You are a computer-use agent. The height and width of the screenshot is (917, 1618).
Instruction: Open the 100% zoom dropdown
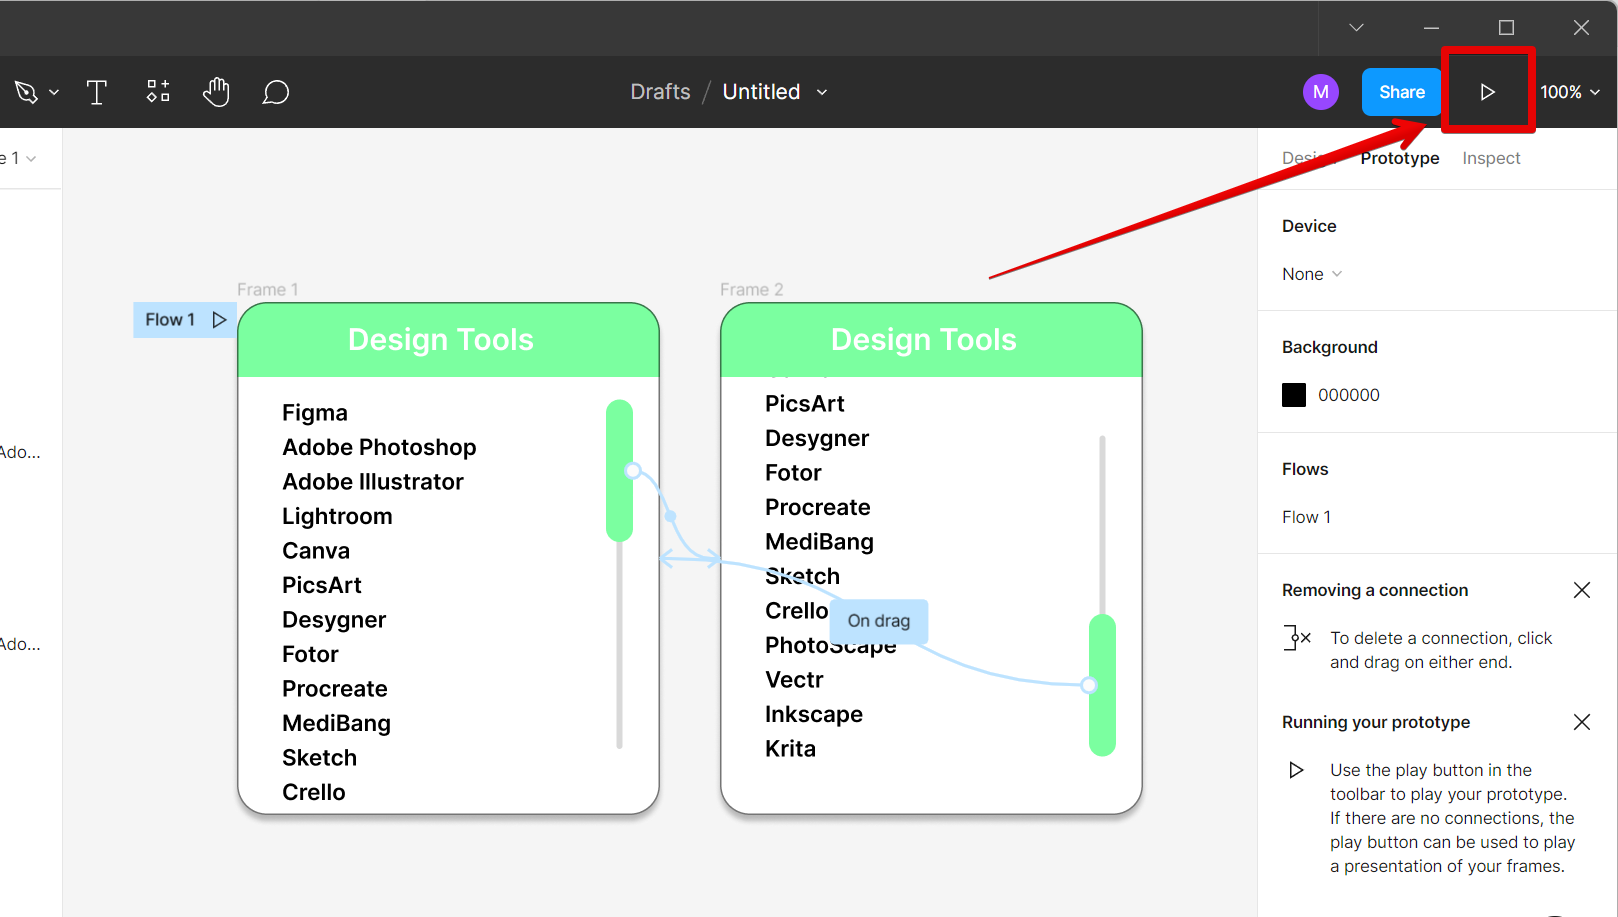[1570, 92]
